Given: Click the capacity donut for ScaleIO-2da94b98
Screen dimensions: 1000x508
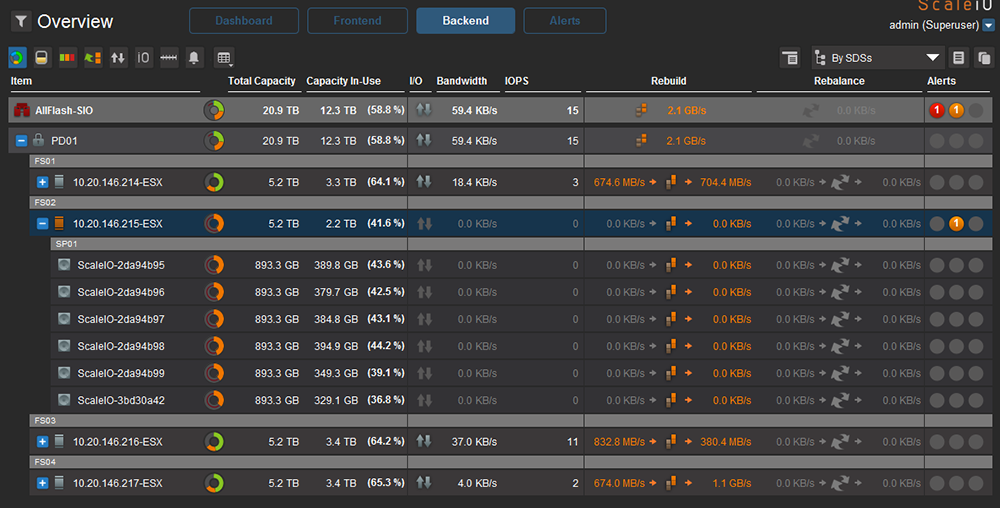Looking at the screenshot, I should tap(214, 346).
